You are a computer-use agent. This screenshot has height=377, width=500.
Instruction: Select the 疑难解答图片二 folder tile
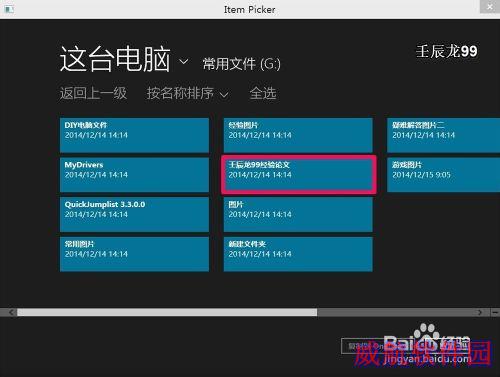tap(444, 135)
